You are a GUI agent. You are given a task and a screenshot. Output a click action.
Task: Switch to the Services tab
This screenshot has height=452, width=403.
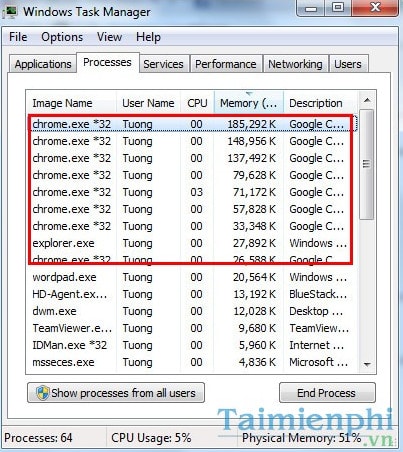pos(163,64)
